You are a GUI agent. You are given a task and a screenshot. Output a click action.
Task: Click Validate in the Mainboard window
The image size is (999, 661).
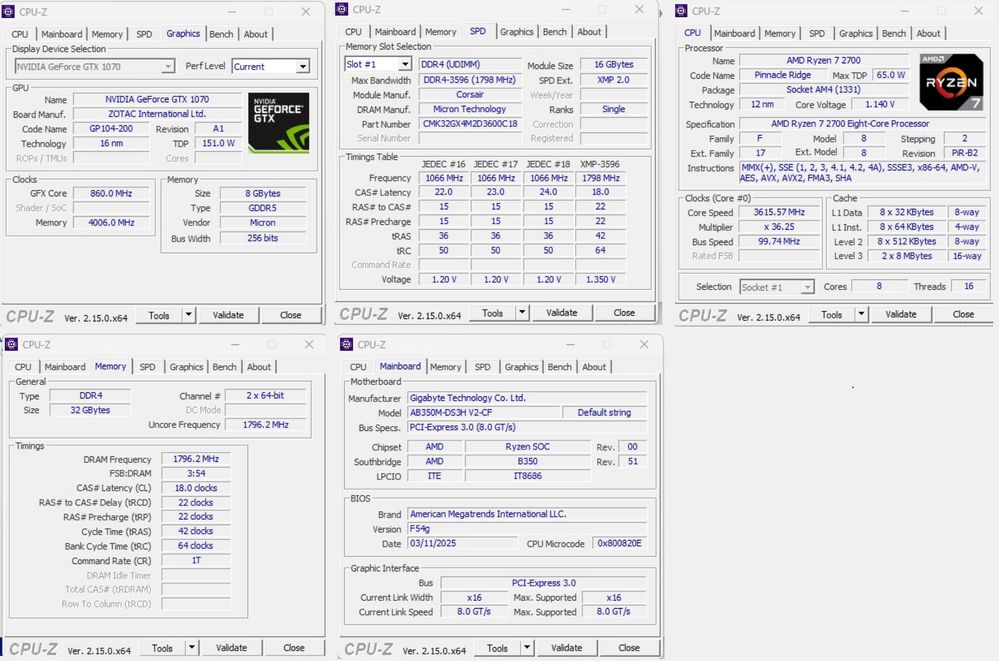[x=566, y=648]
